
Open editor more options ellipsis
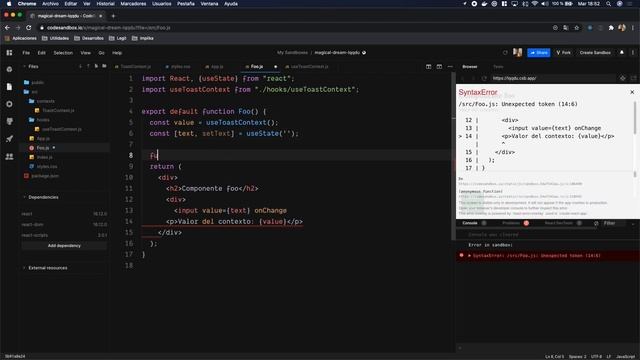point(450,67)
